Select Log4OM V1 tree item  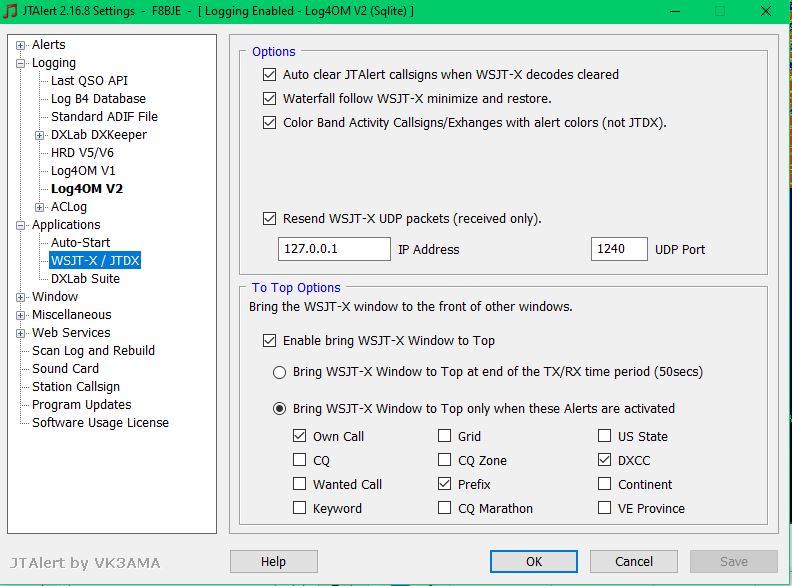(x=83, y=171)
